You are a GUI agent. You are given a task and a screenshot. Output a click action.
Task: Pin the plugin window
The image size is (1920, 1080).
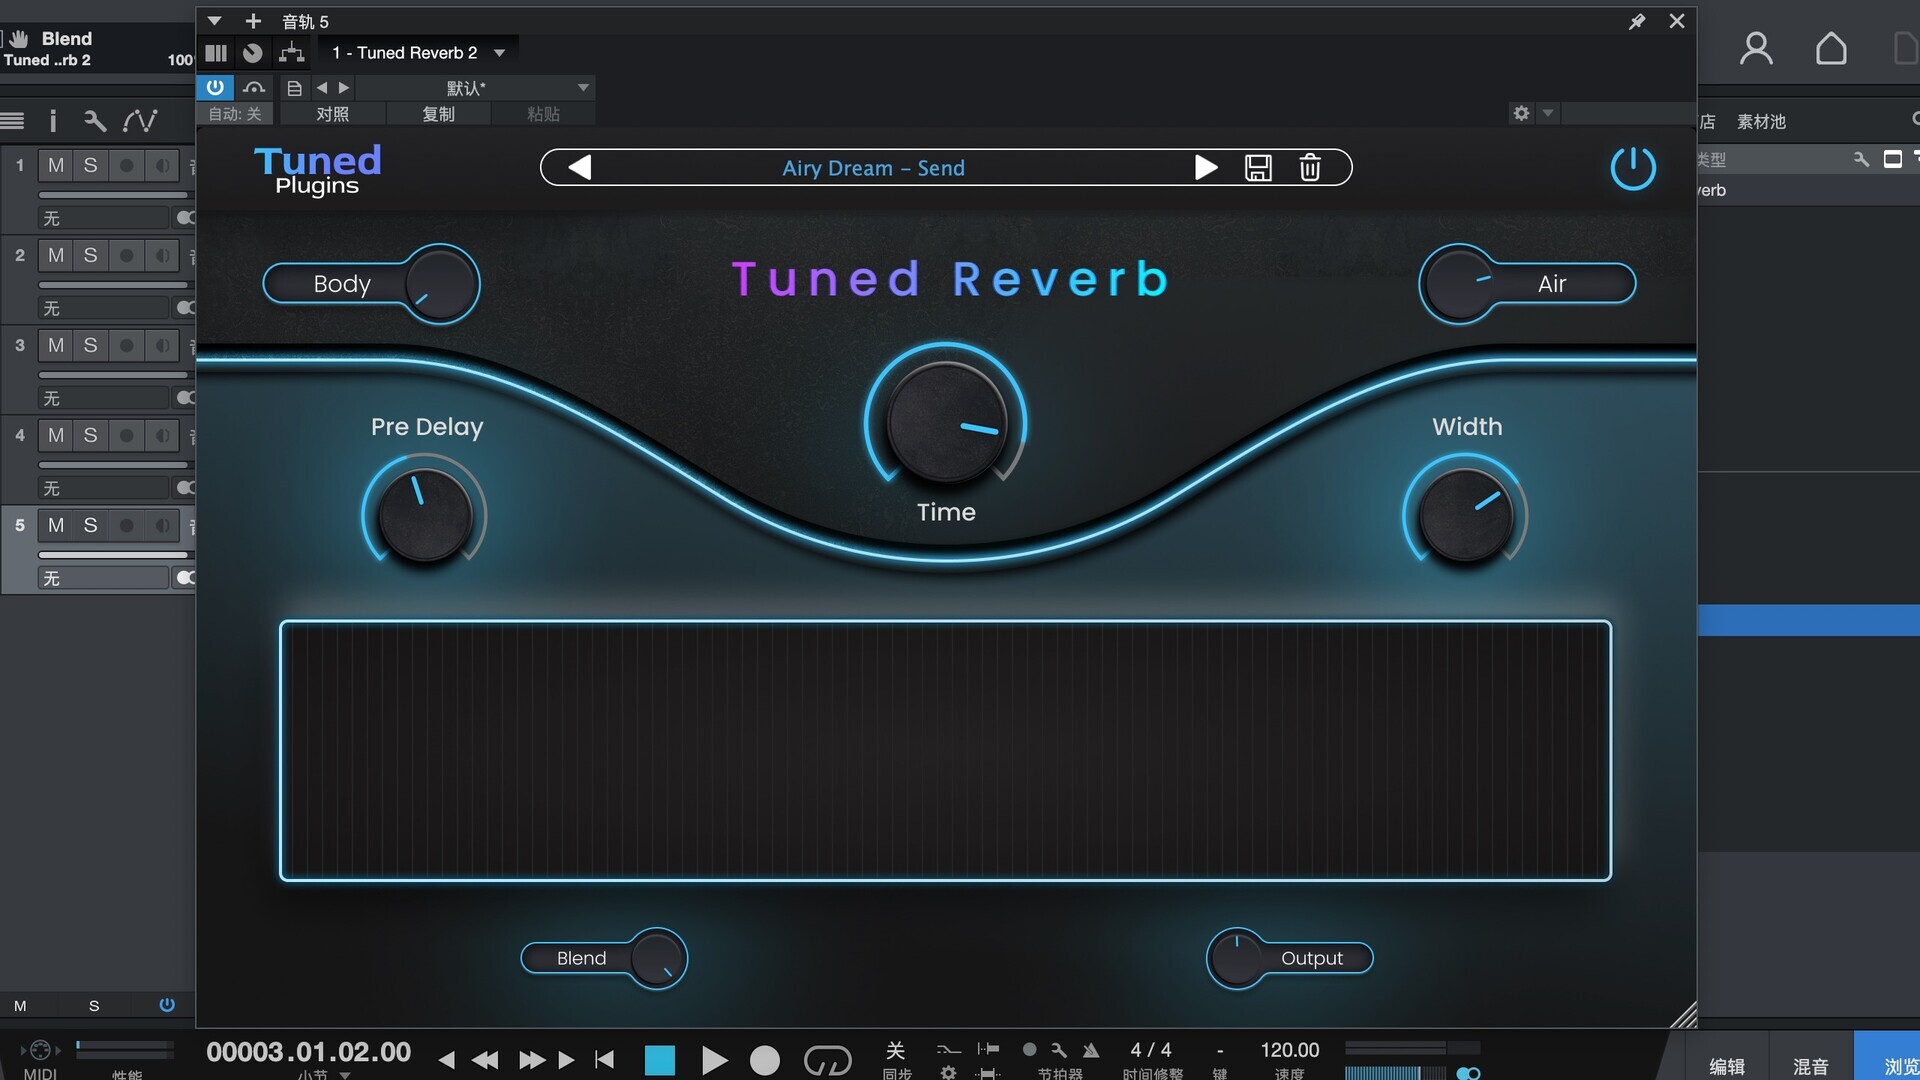click(x=1637, y=21)
